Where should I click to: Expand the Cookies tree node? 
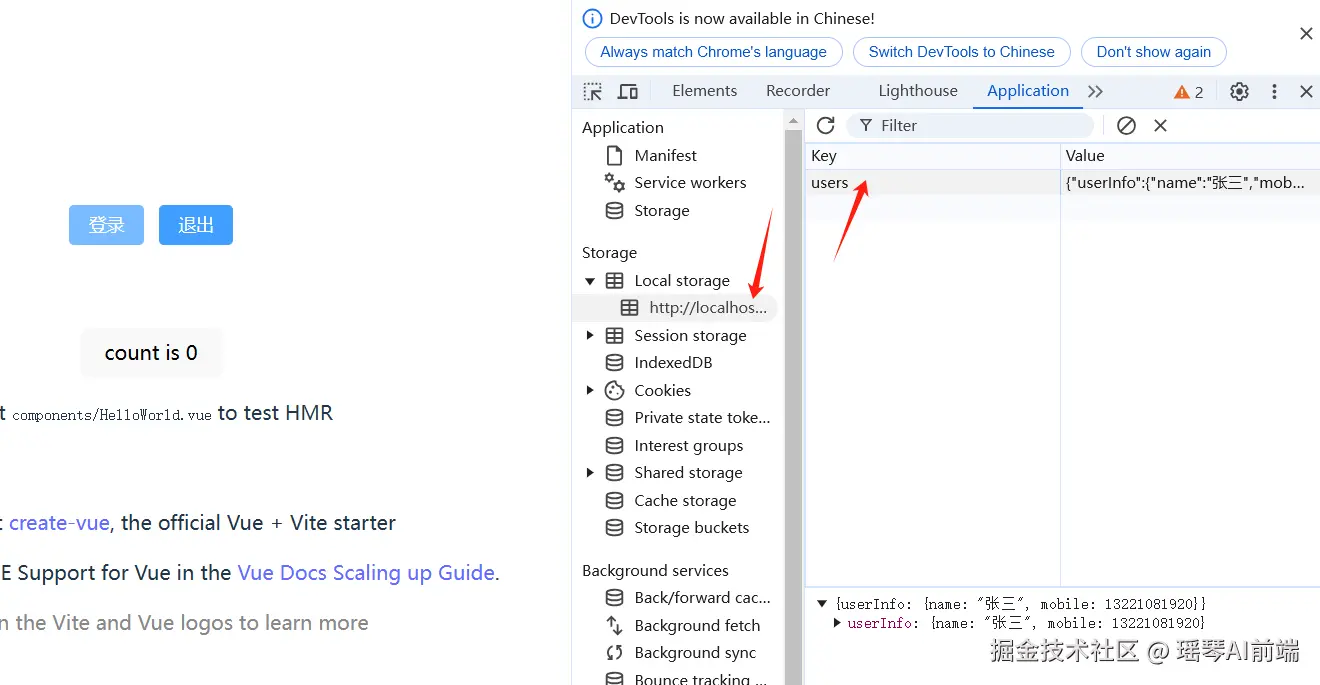coord(590,391)
